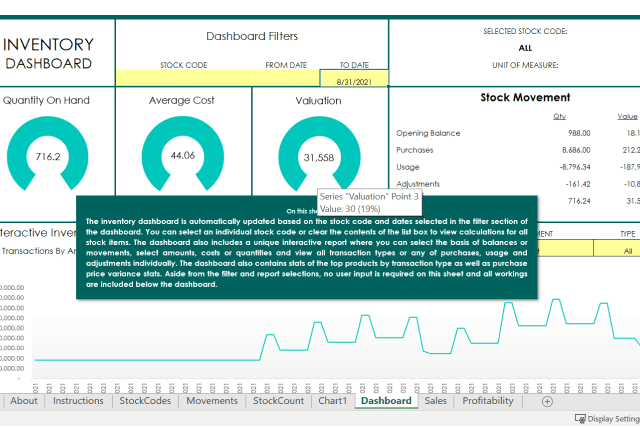The height and width of the screenshot is (440, 640).
Task: Add a new sheet with plus icon
Action: point(547,402)
